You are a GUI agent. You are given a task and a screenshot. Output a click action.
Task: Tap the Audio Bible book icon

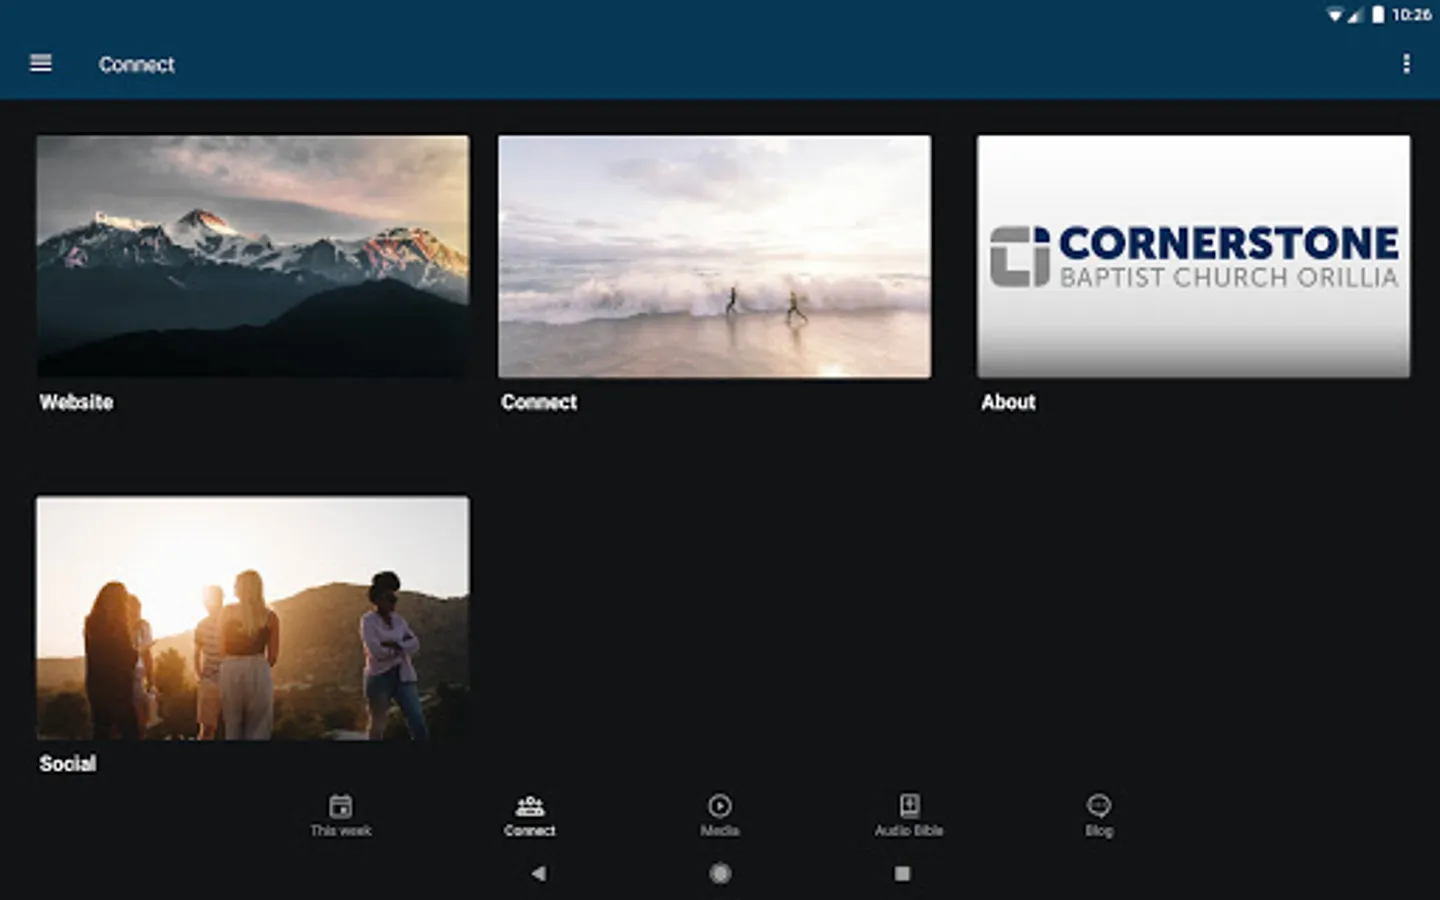pos(909,806)
